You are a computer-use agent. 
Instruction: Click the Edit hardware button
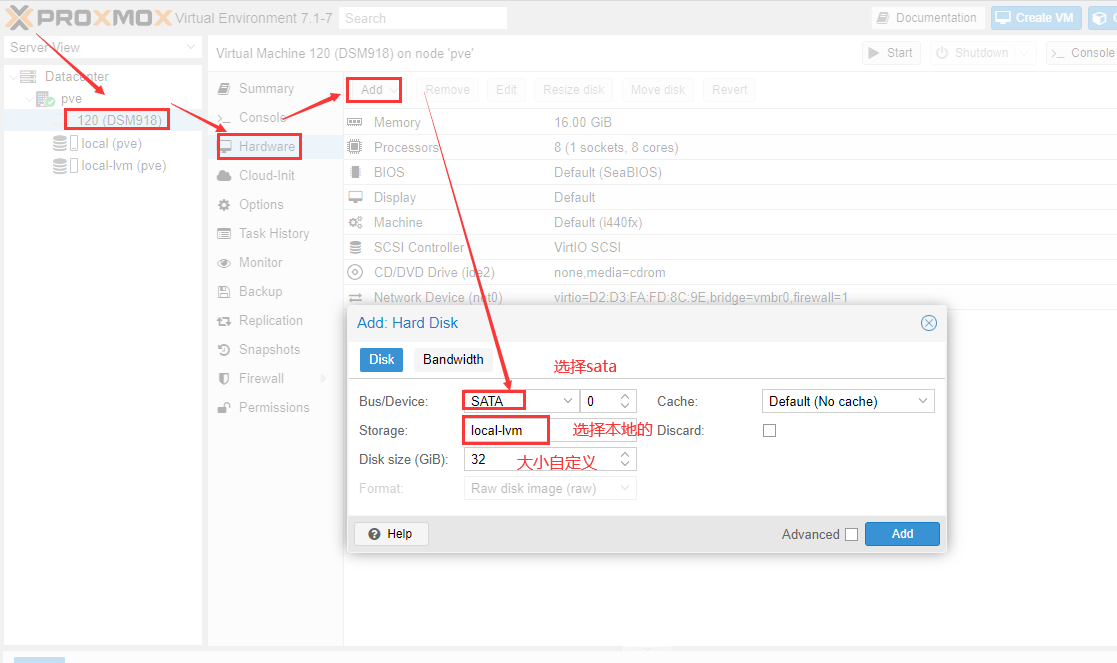(x=506, y=90)
